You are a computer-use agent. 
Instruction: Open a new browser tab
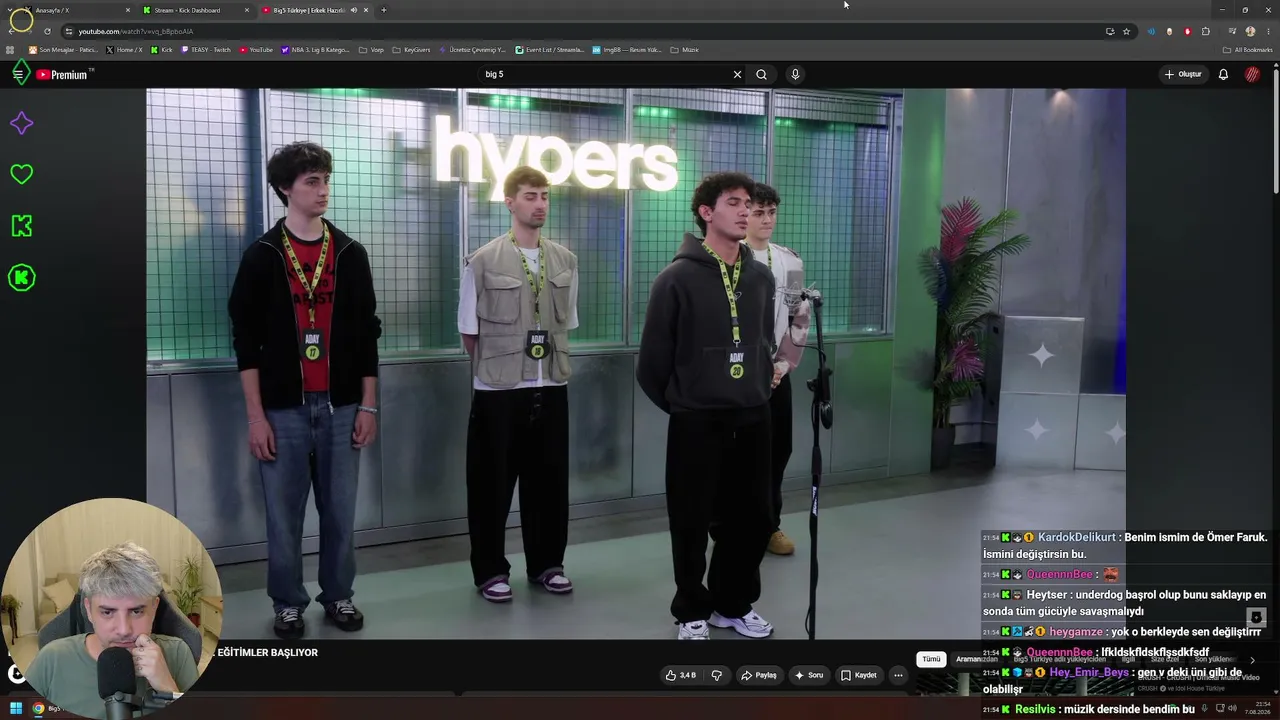(x=383, y=10)
